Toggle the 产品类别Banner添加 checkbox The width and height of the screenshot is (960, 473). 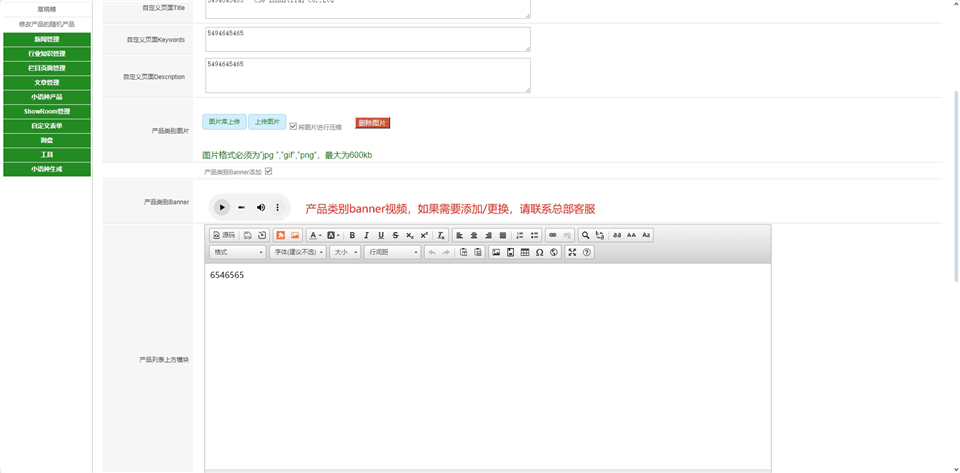coord(268,171)
